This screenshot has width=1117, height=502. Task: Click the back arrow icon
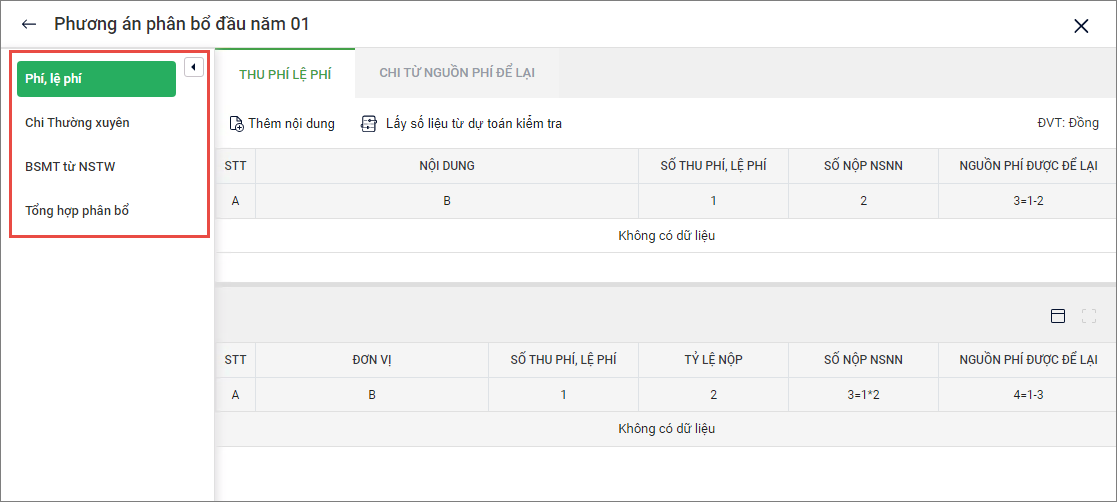click(29, 25)
